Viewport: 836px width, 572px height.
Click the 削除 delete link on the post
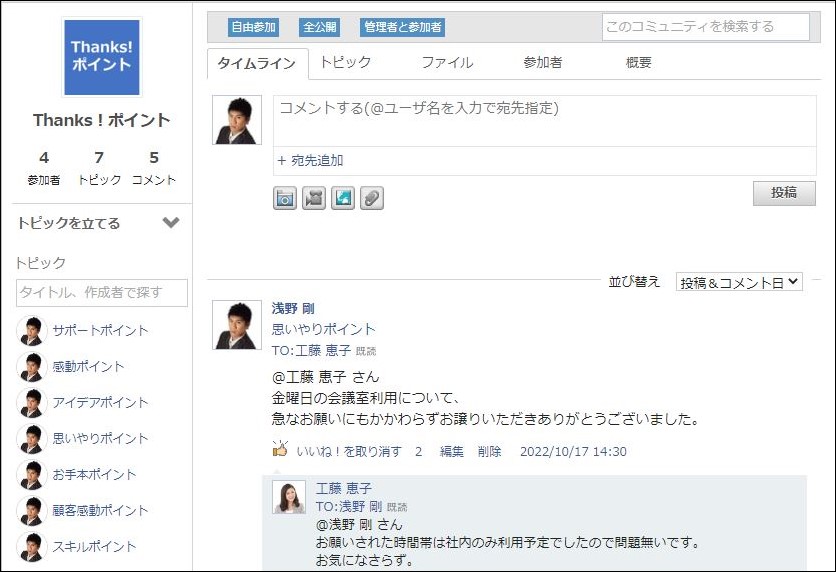tap(489, 452)
